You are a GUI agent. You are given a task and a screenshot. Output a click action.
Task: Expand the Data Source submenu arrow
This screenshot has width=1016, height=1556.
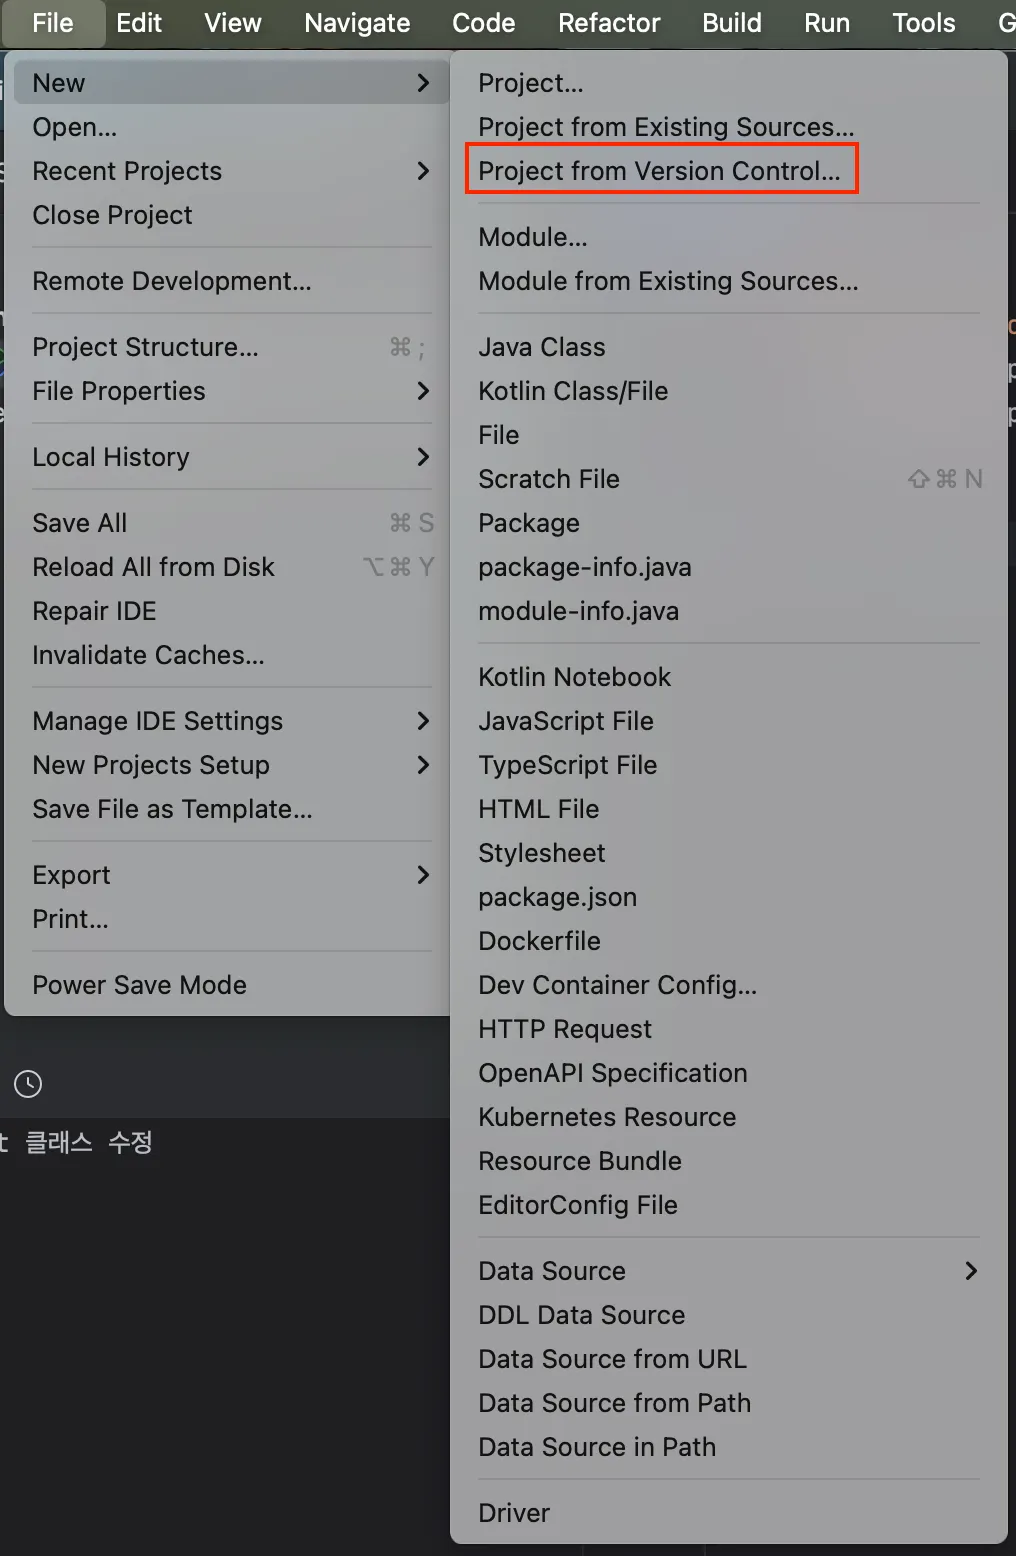pyautogui.click(x=970, y=1271)
